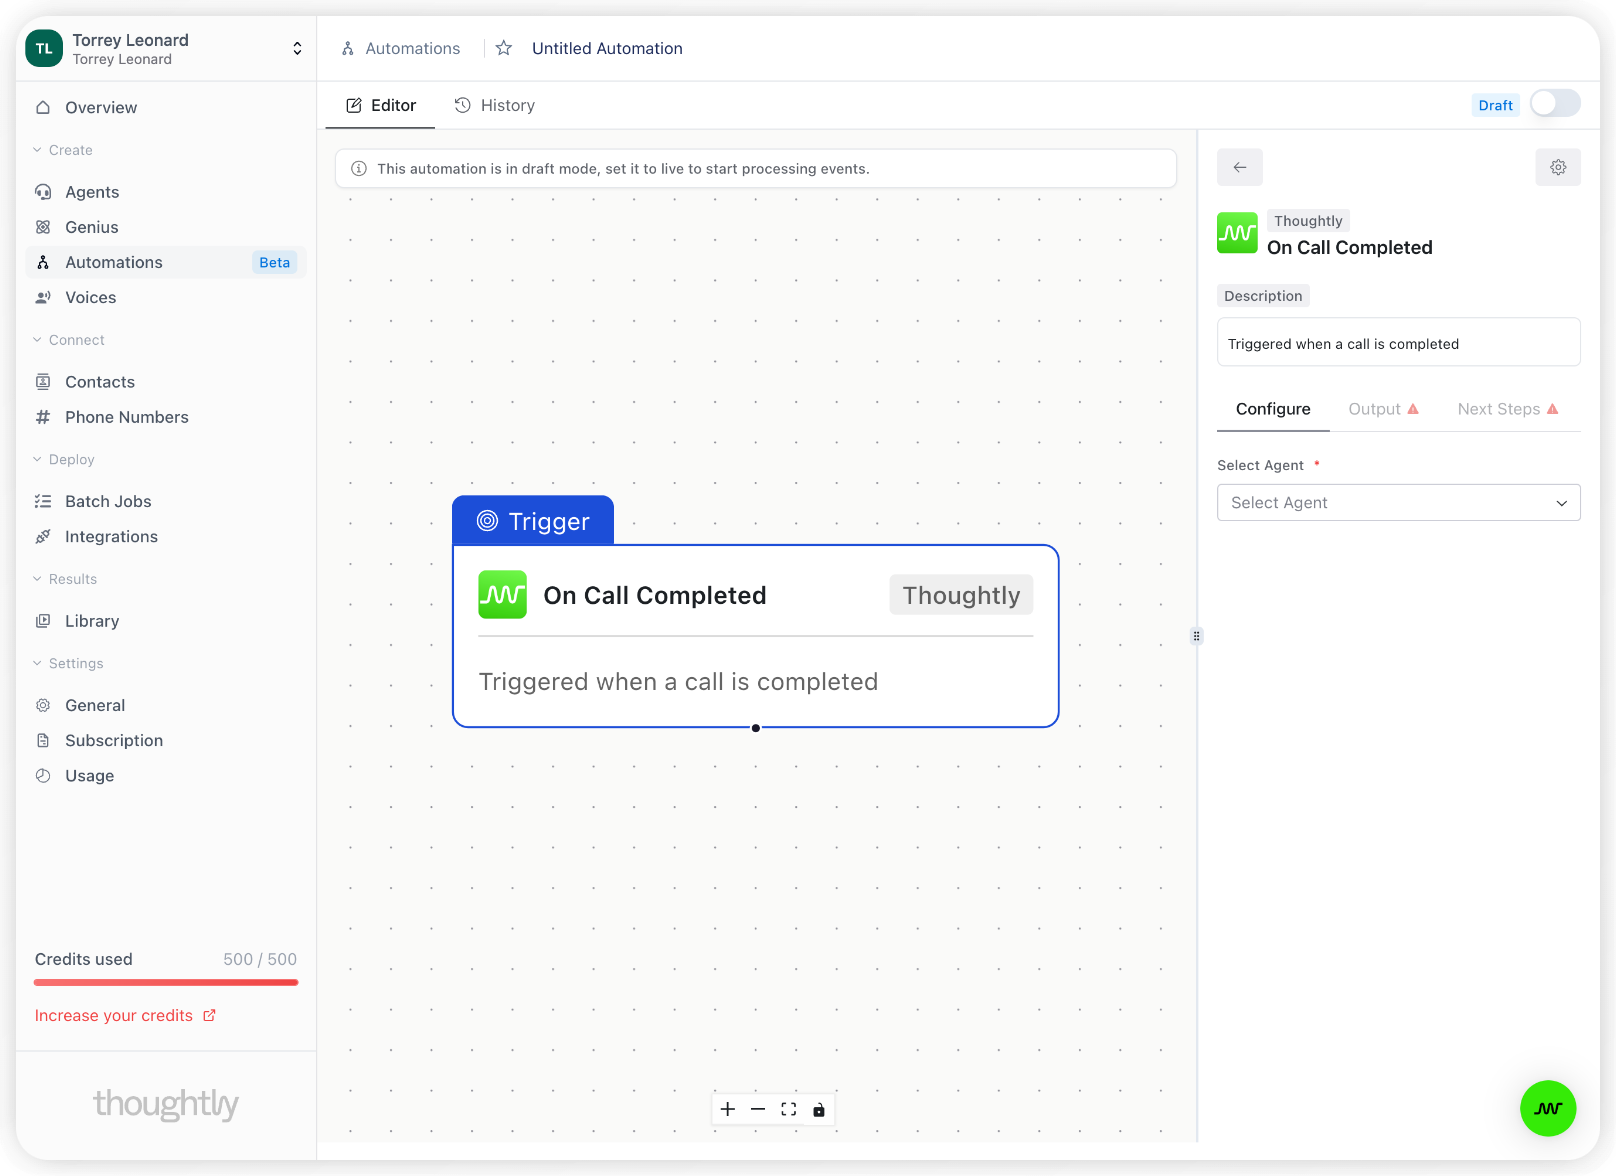The height and width of the screenshot is (1176, 1616).
Task: Click the Credits used progress bar
Action: click(166, 982)
